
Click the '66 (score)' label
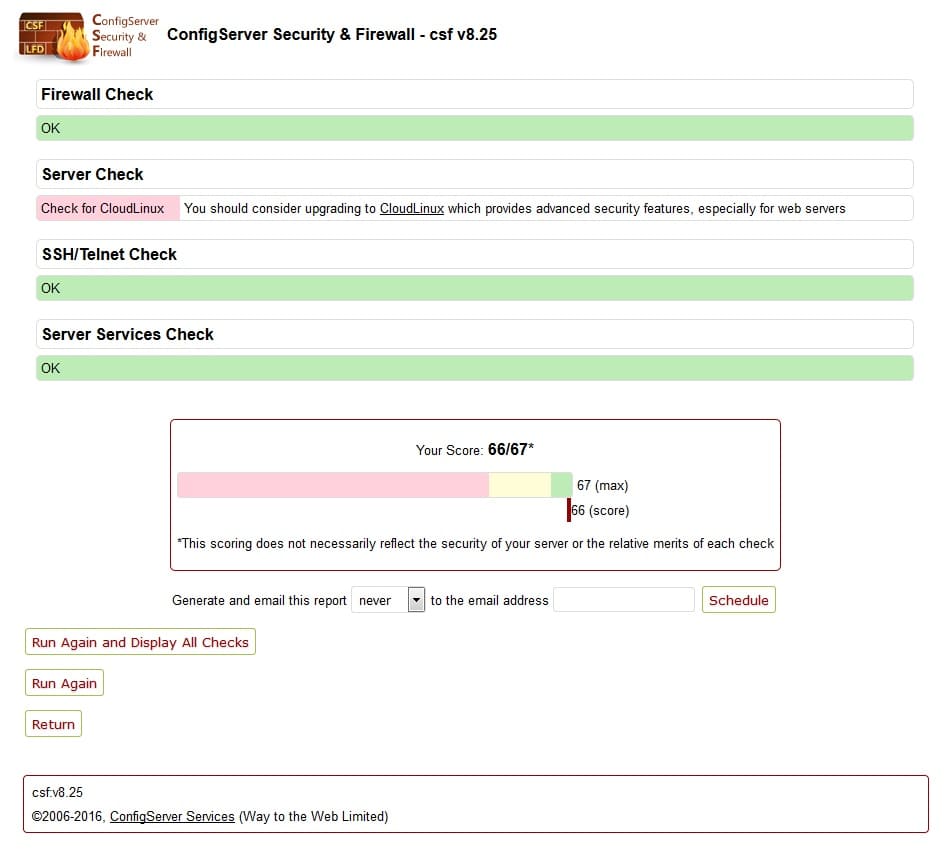tap(600, 511)
